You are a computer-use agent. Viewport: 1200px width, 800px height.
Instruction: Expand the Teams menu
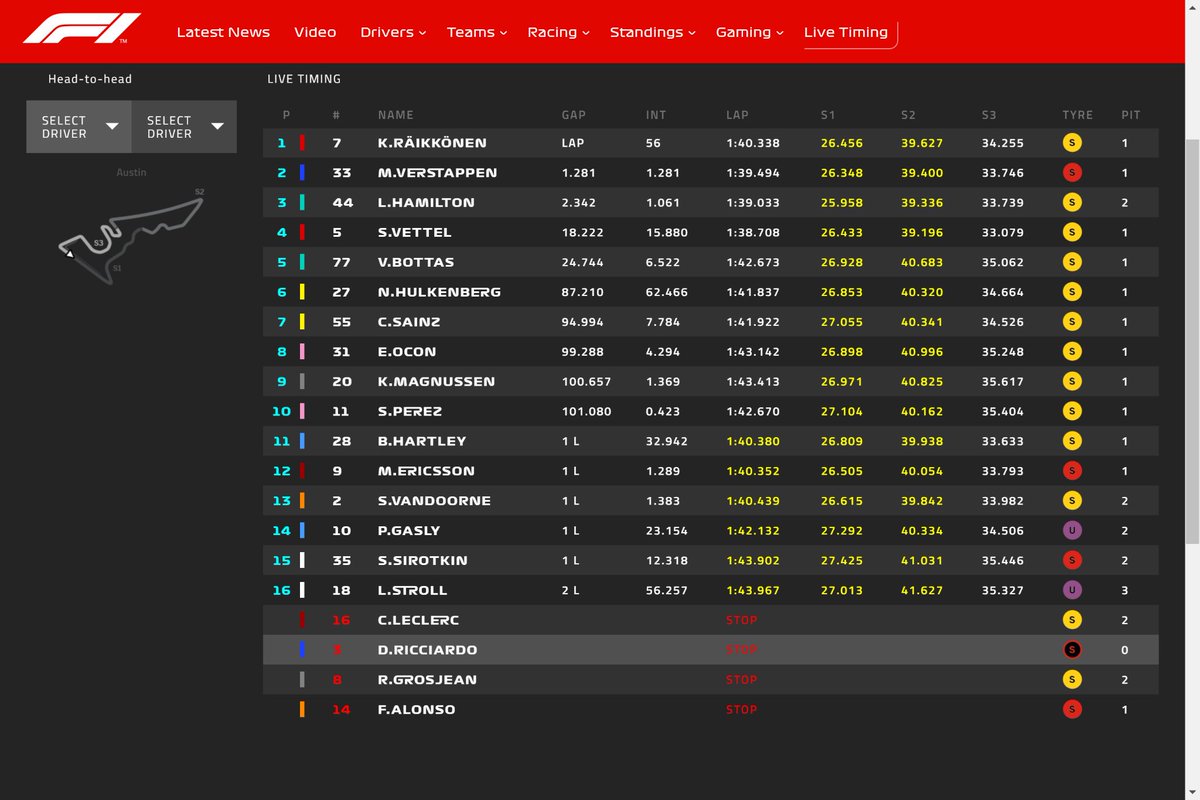476,32
